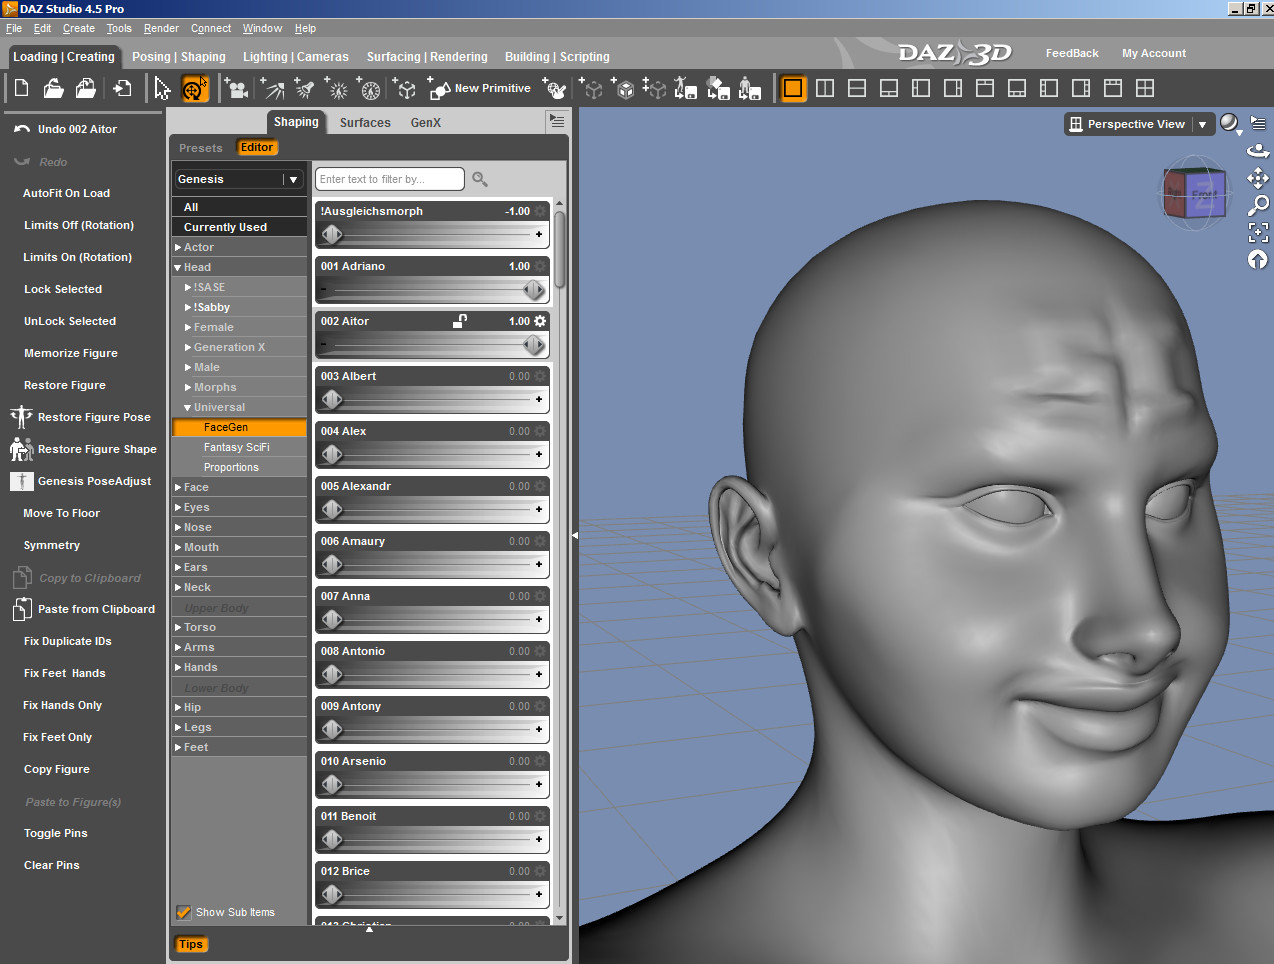Open gear settings for 002 Aitor
Image resolution: width=1274 pixels, height=964 pixels.
[x=540, y=321]
